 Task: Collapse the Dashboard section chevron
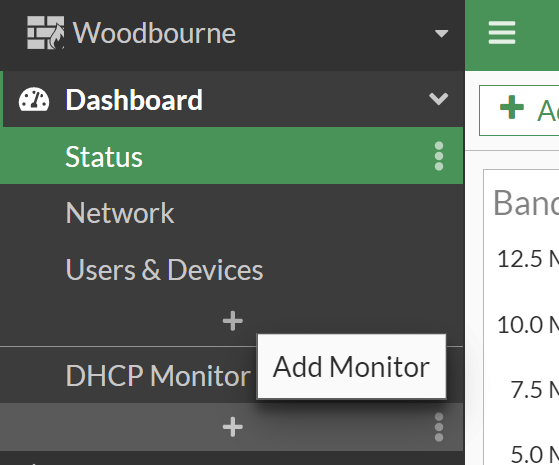(x=439, y=99)
